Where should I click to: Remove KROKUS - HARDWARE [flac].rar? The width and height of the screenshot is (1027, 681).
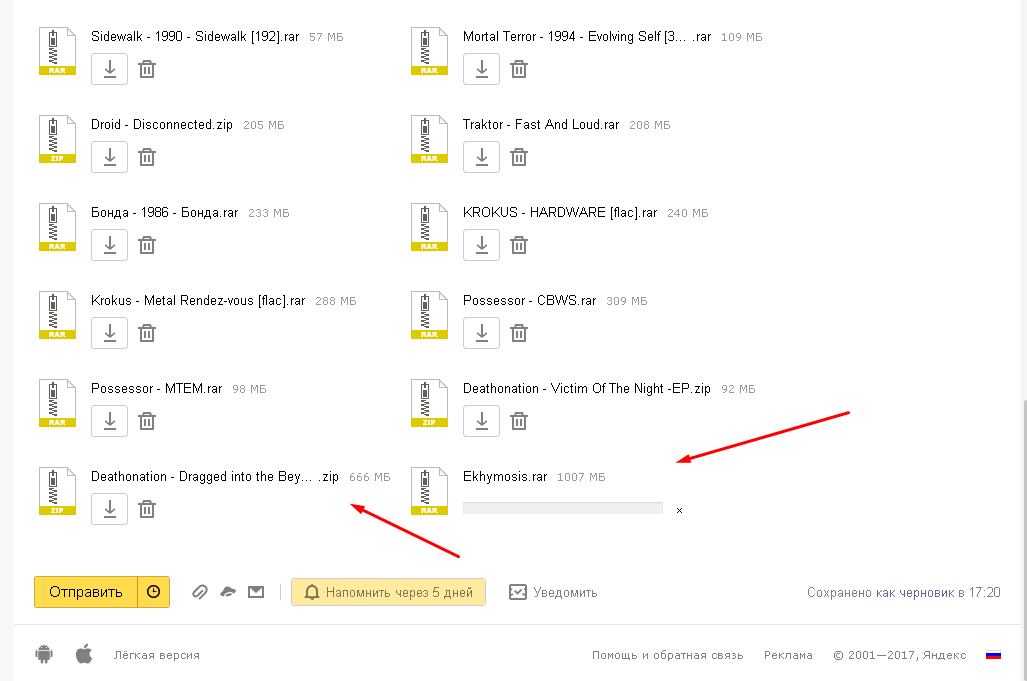point(519,245)
